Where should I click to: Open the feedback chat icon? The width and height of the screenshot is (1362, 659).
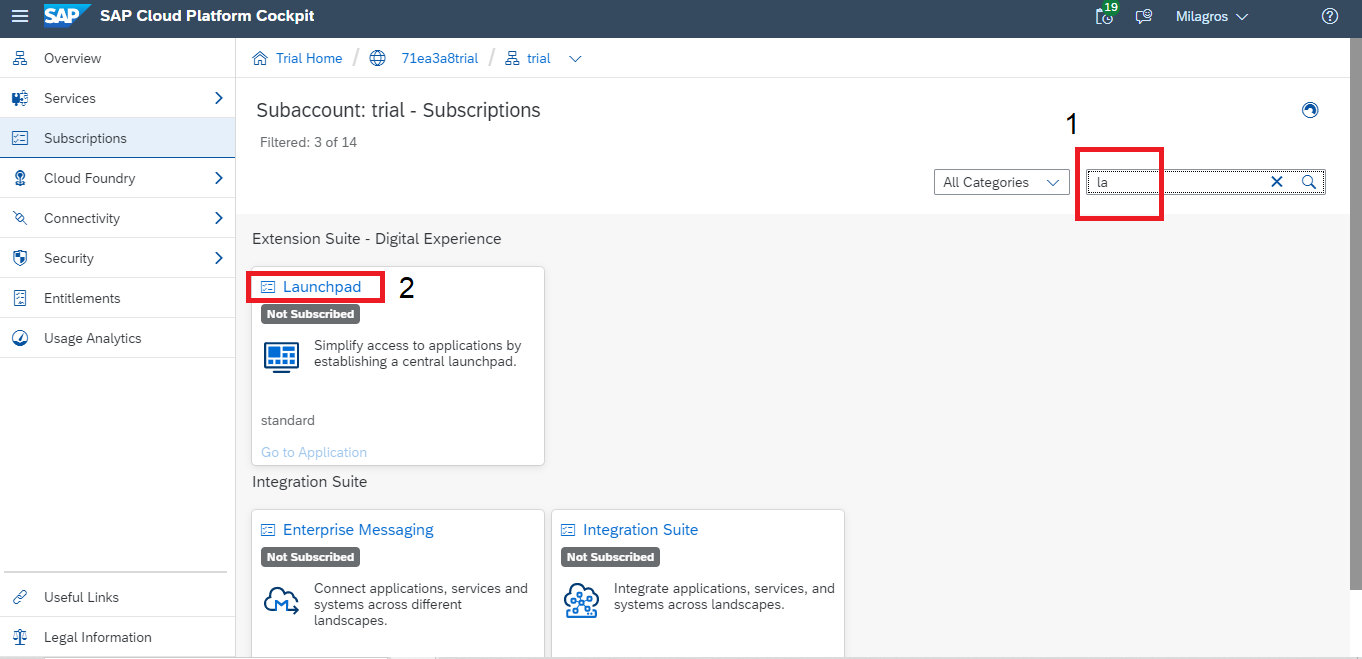tap(1144, 16)
